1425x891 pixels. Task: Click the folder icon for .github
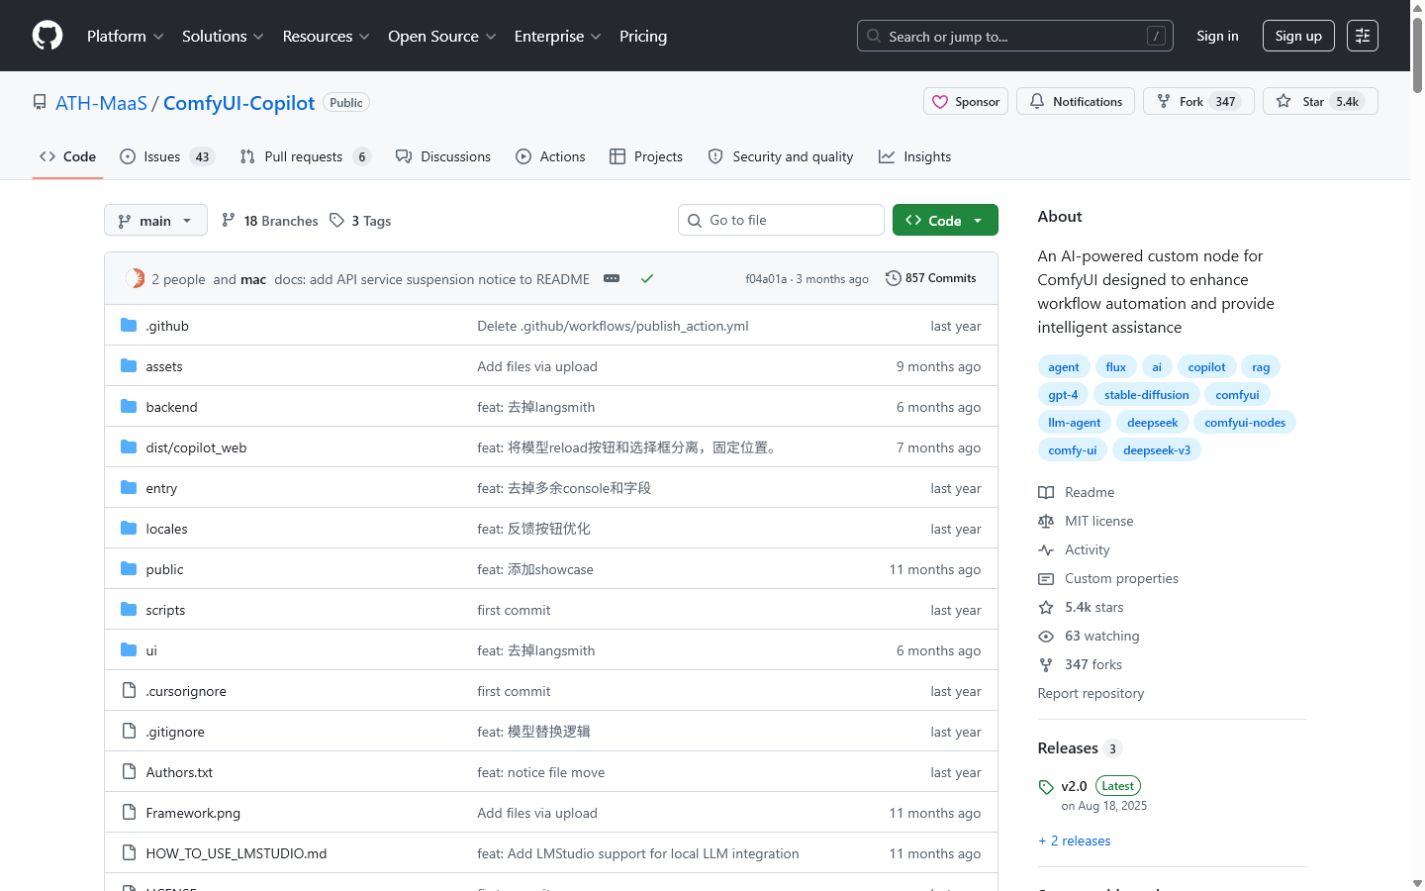click(128, 325)
